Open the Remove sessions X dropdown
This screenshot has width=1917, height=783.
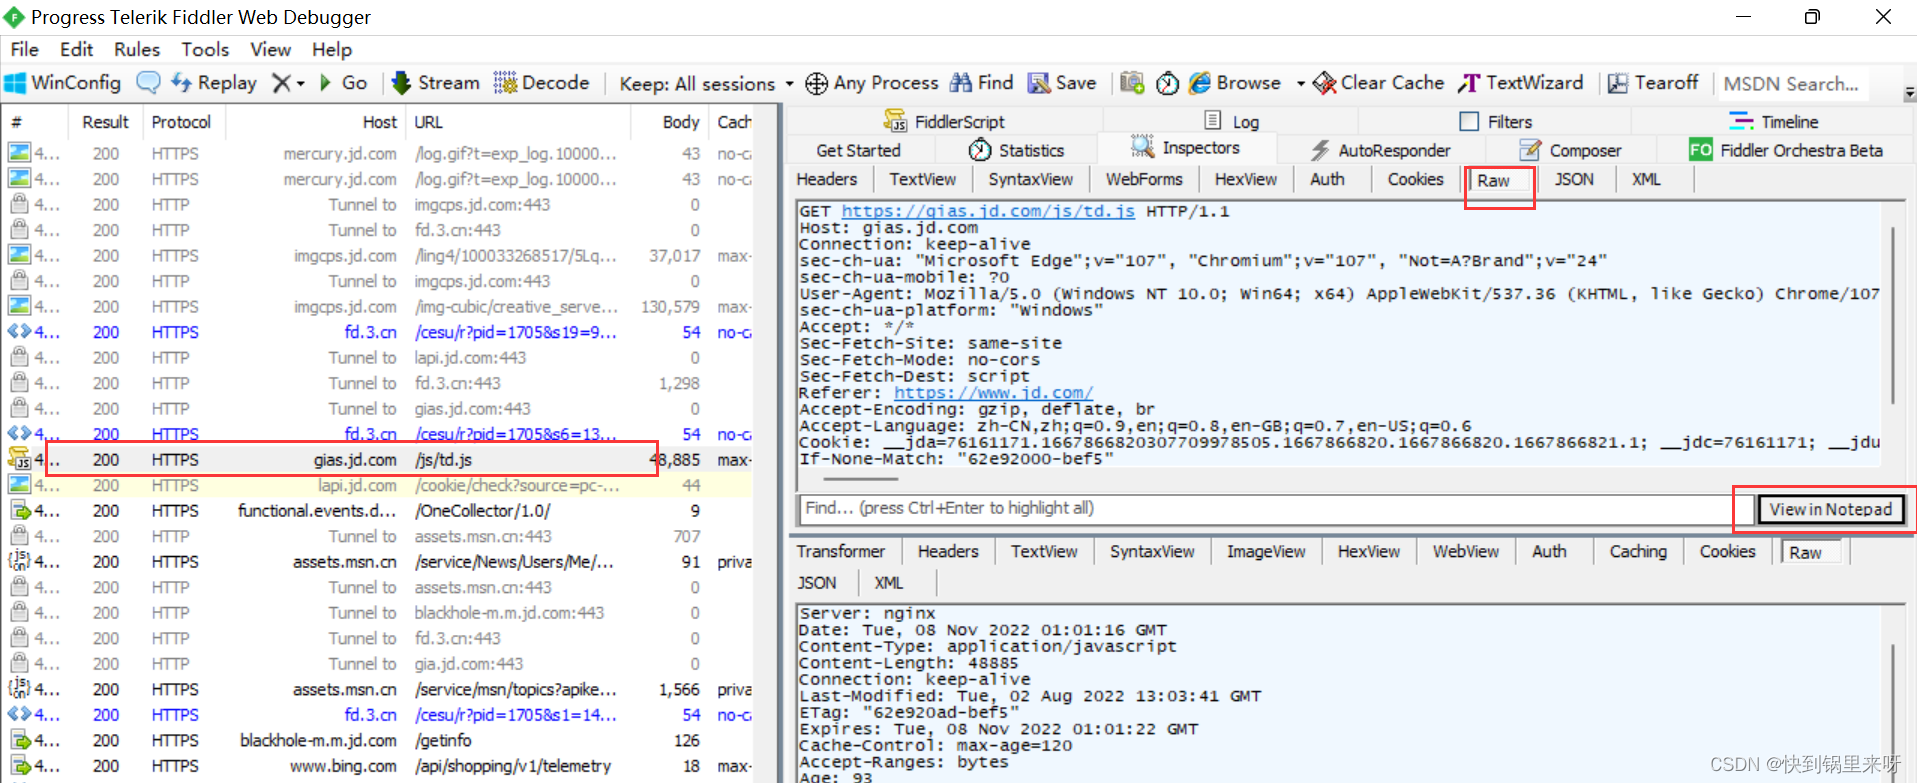[288, 83]
